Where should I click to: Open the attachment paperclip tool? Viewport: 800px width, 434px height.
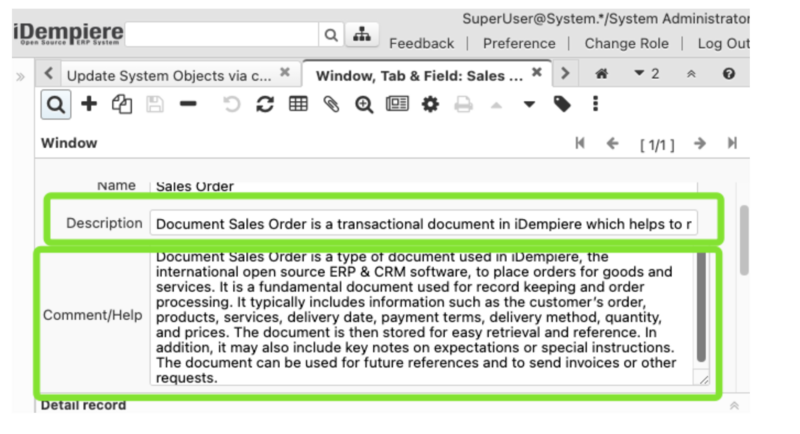(331, 104)
